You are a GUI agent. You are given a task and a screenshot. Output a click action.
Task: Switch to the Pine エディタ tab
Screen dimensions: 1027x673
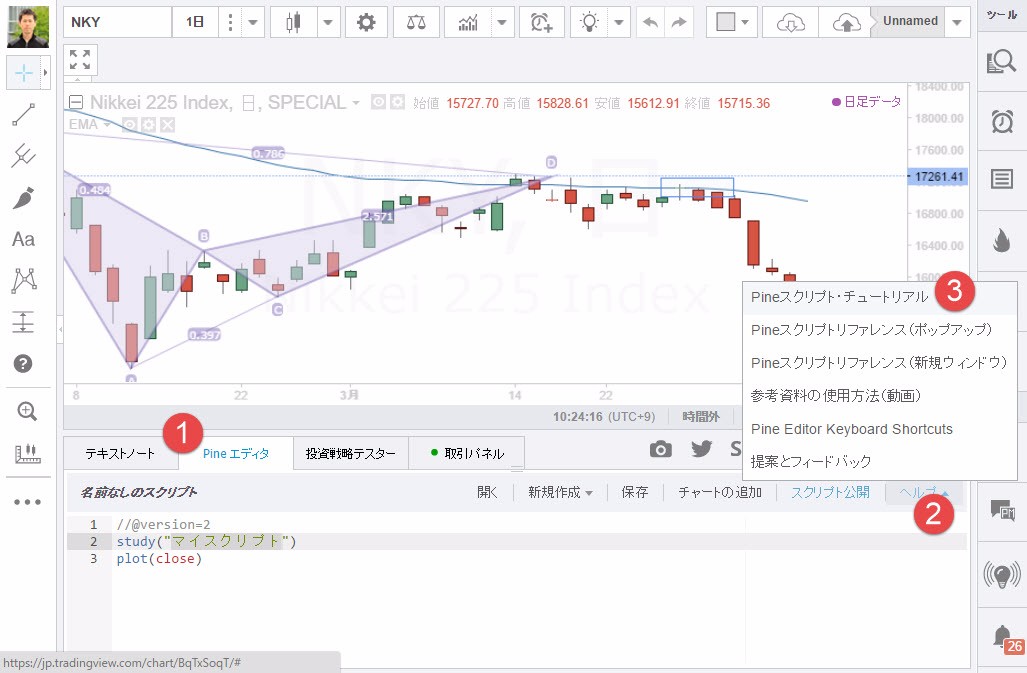click(x=236, y=454)
